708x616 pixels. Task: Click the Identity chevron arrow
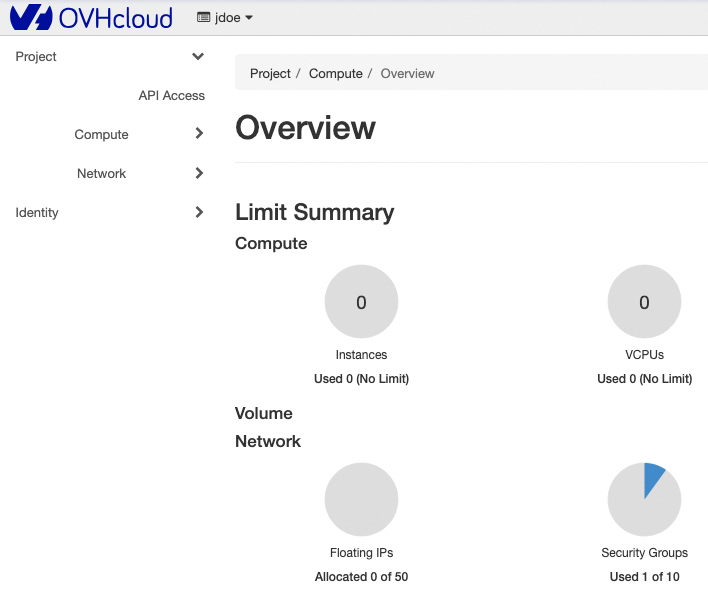coord(199,212)
